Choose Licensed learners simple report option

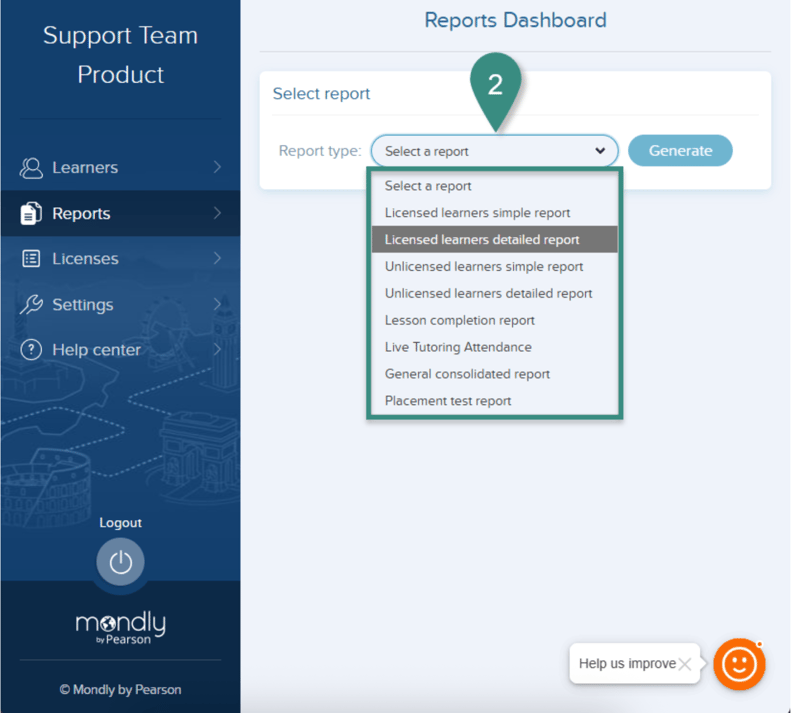477,213
